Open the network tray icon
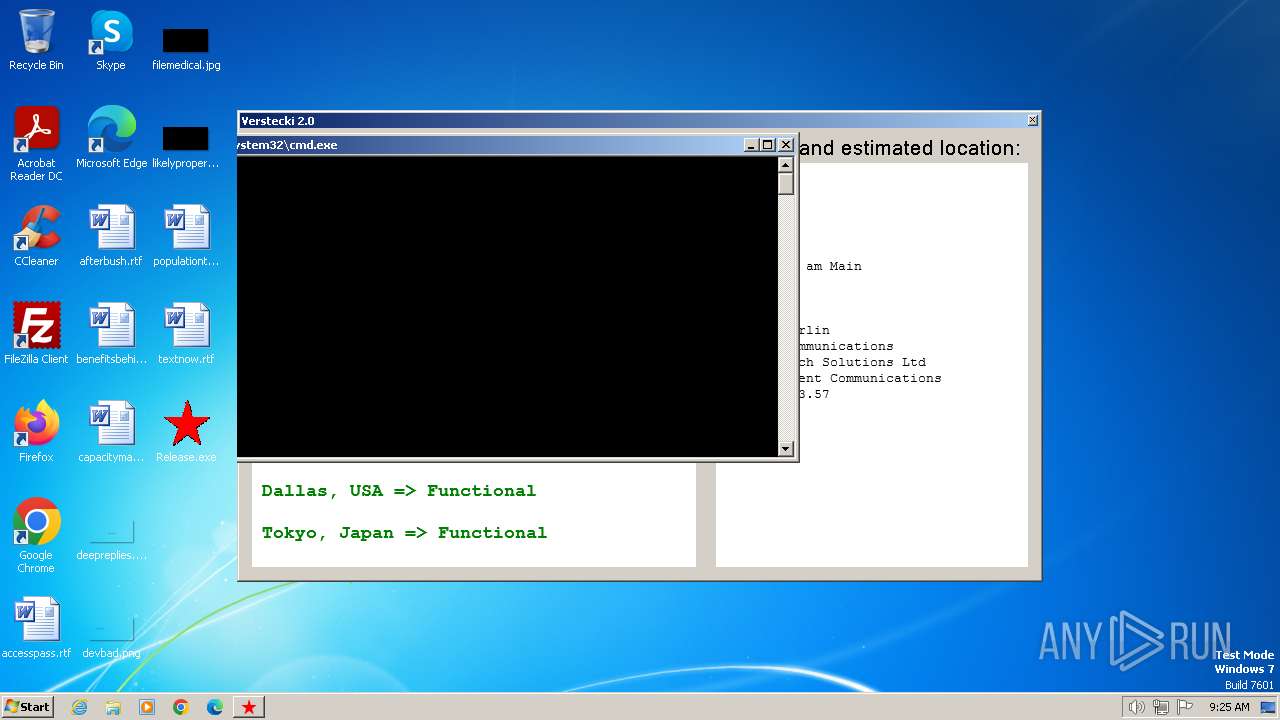This screenshot has height=720, width=1280. [x=1160, y=707]
